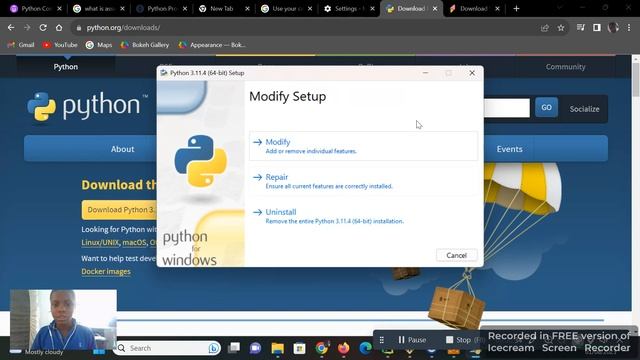Cancel the Python setup dialog

click(x=456, y=255)
